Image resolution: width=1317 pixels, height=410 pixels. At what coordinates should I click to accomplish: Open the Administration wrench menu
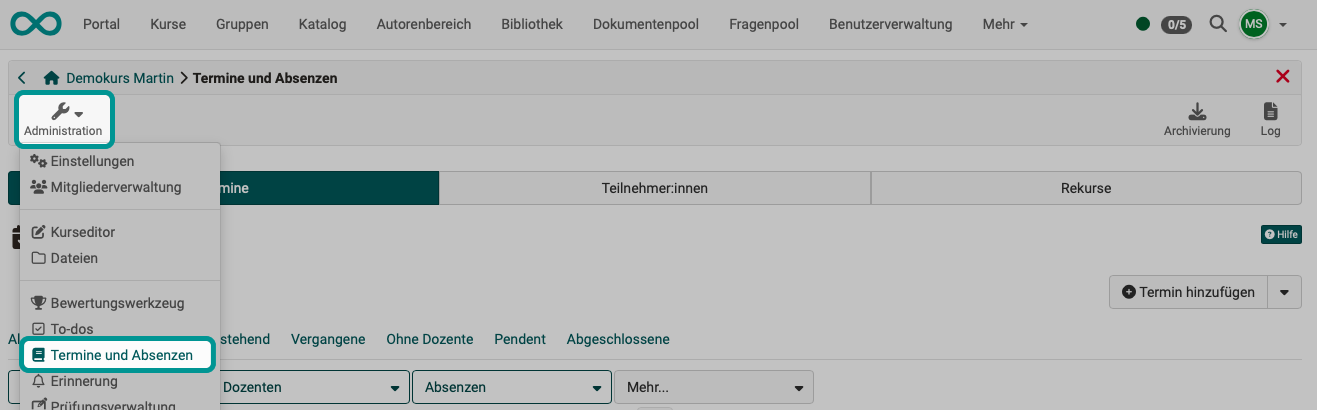point(63,120)
